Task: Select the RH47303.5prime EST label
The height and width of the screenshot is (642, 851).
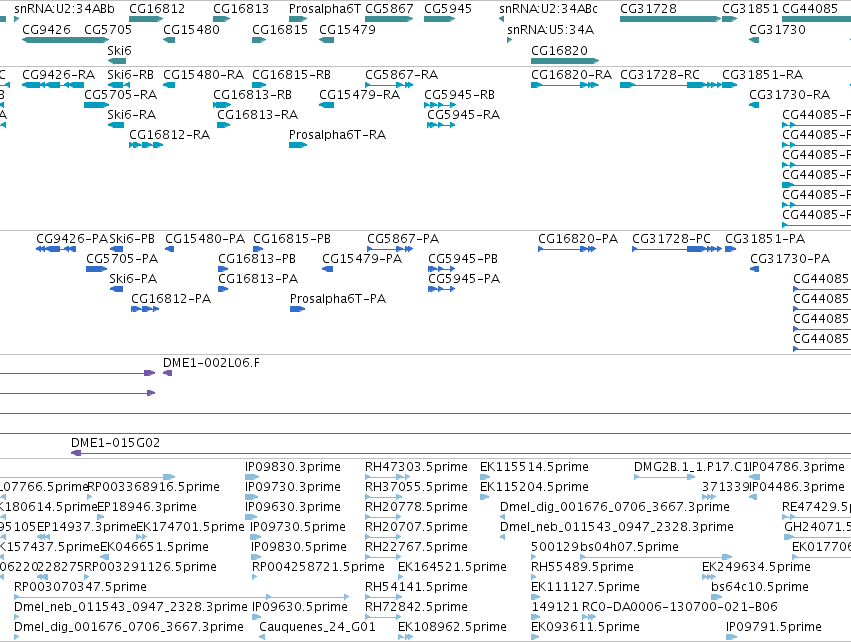Action: [416, 467]
